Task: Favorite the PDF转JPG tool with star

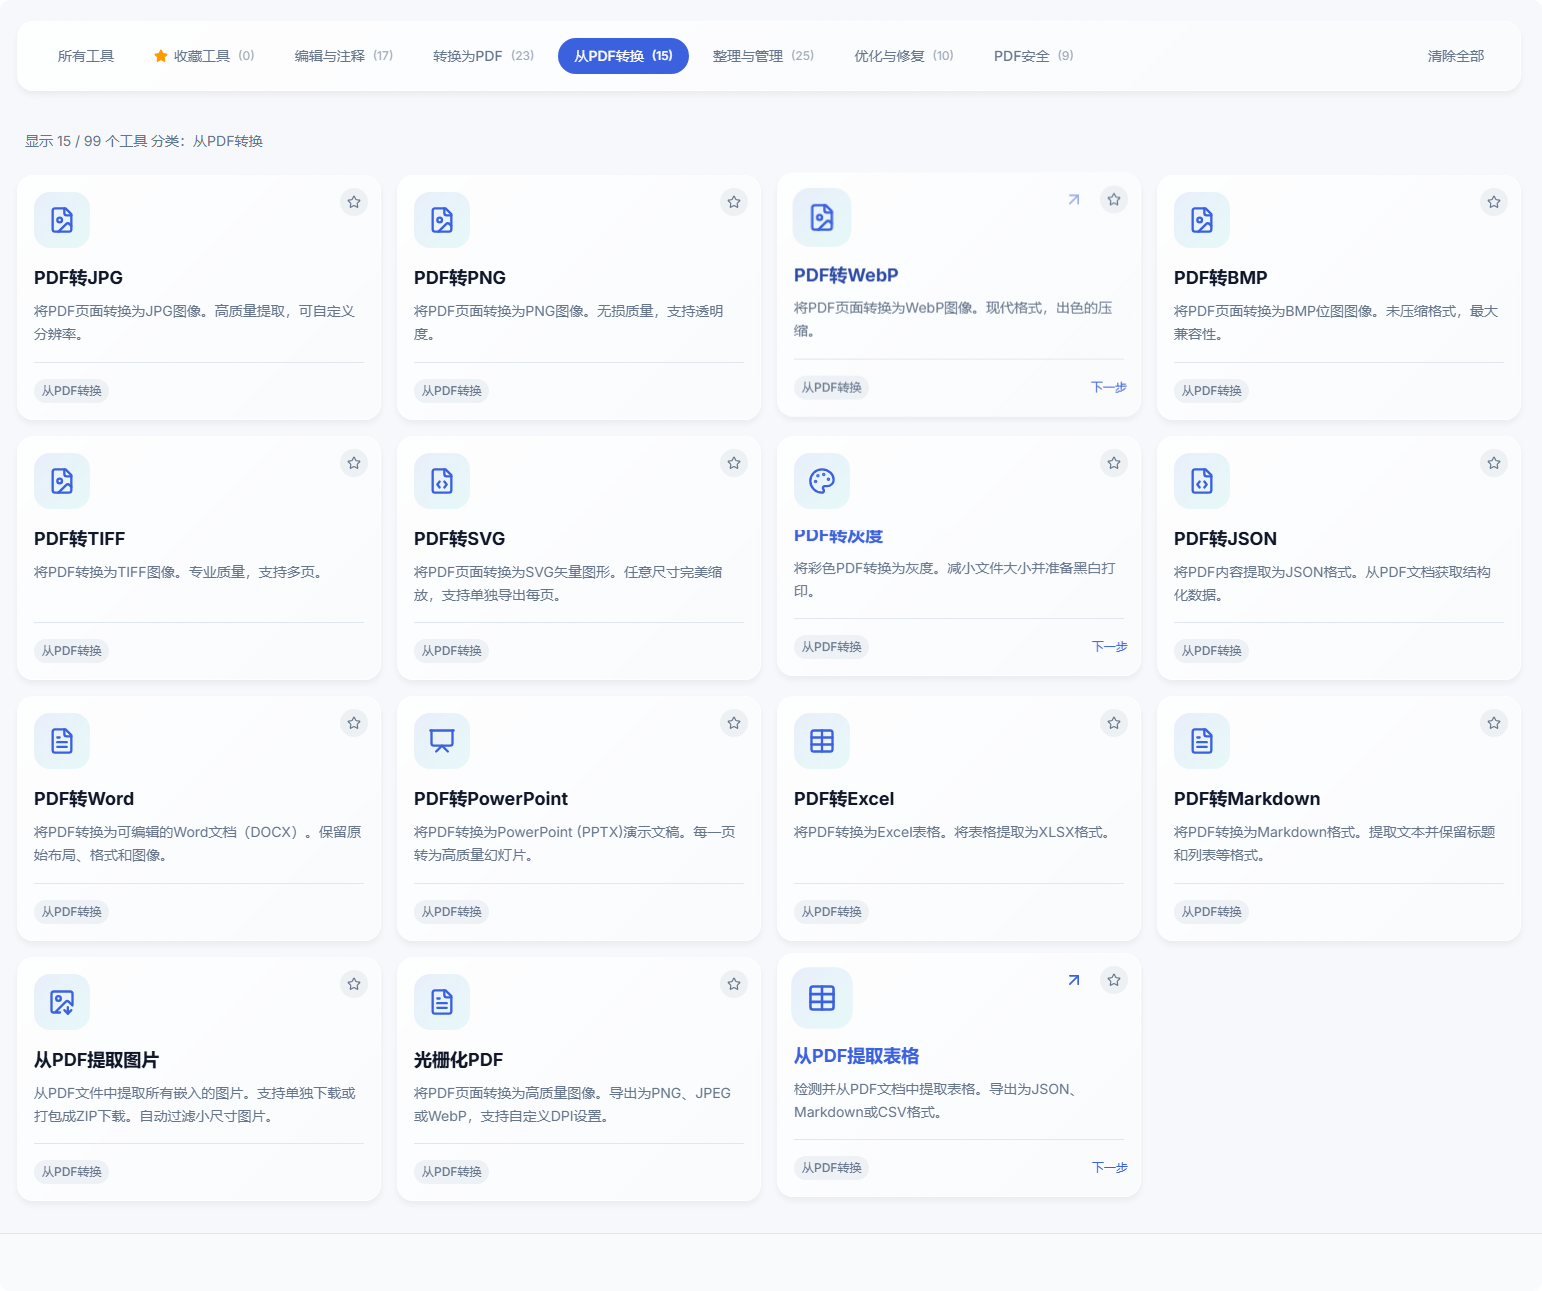Action: pyautogui.click(x=354, y=202)
